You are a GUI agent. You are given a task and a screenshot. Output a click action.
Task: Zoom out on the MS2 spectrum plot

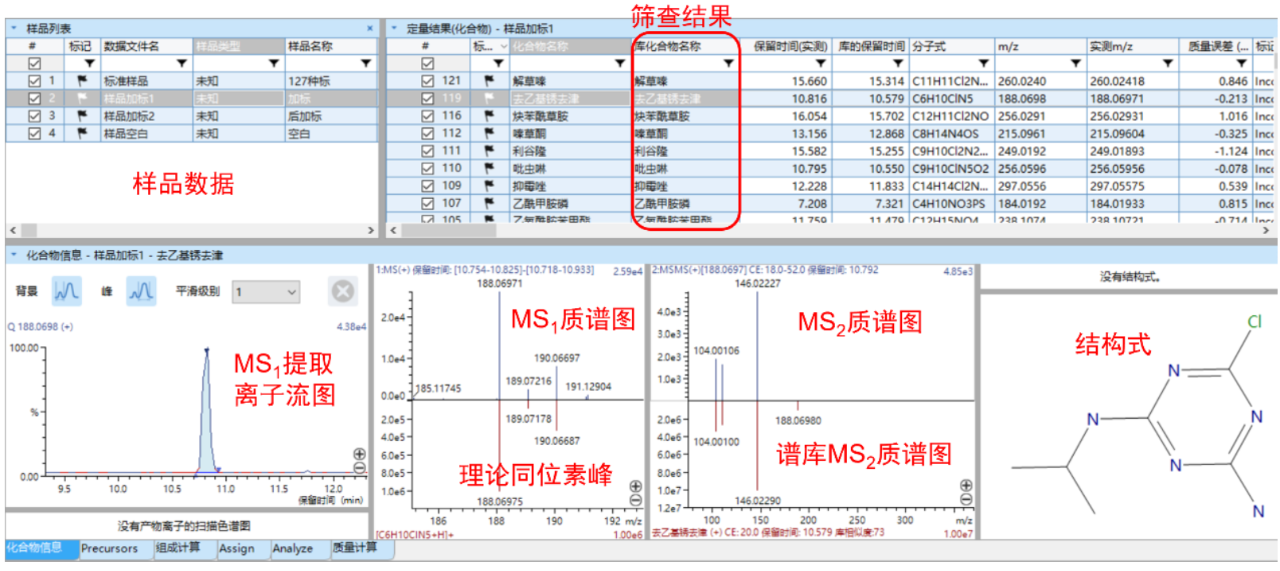pos(966,499)
